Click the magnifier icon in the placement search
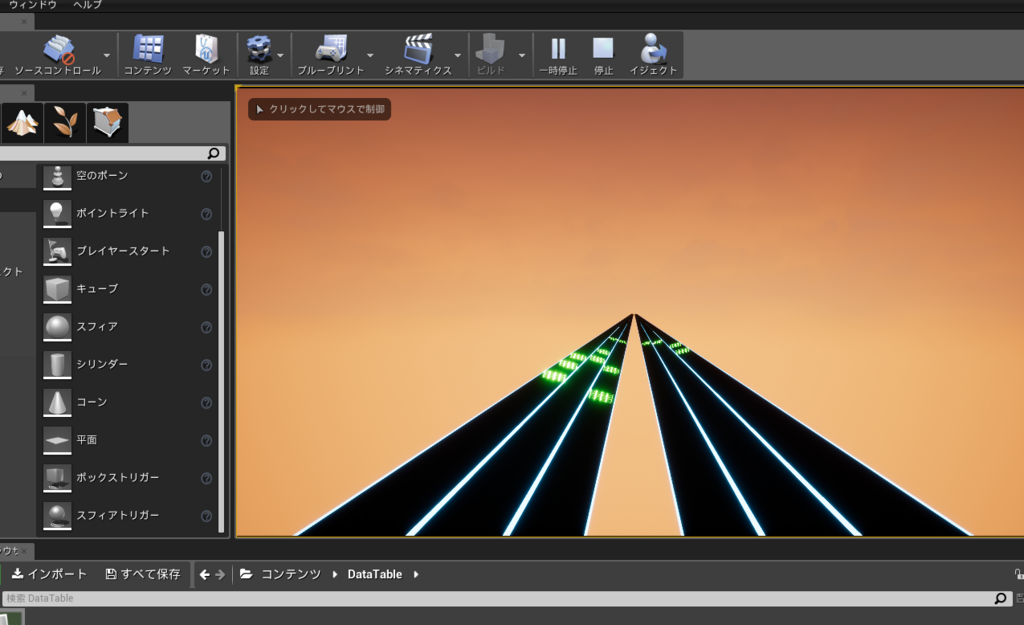Viewport: 1024px width, 625px height. (x=214, y=153)
